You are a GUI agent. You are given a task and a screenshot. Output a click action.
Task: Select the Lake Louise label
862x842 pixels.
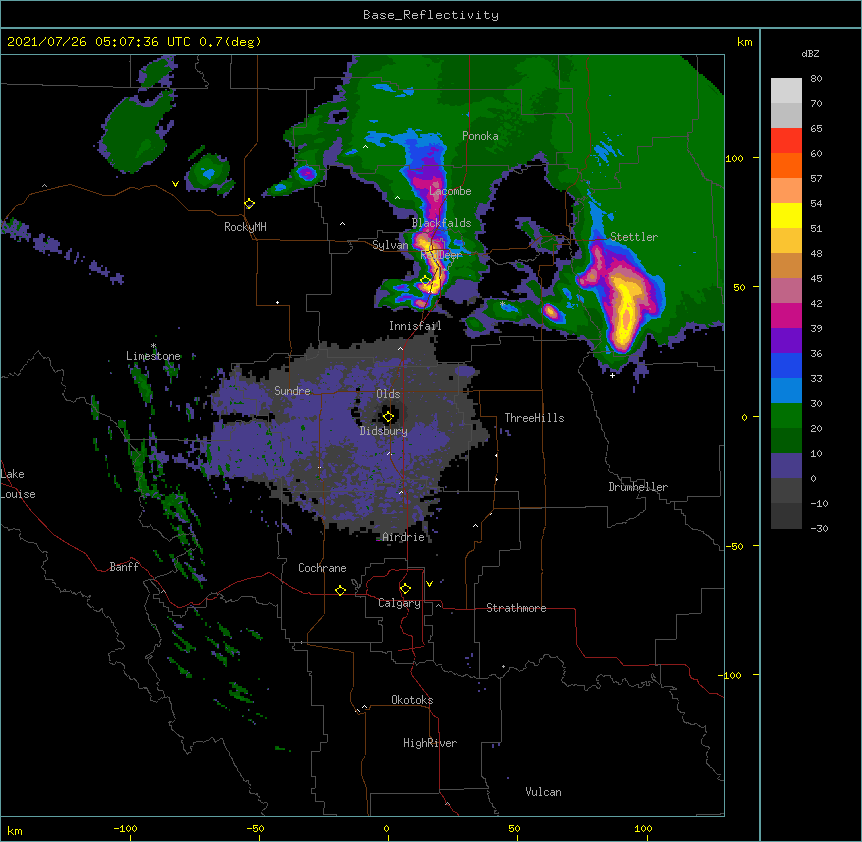pos(18,484)
